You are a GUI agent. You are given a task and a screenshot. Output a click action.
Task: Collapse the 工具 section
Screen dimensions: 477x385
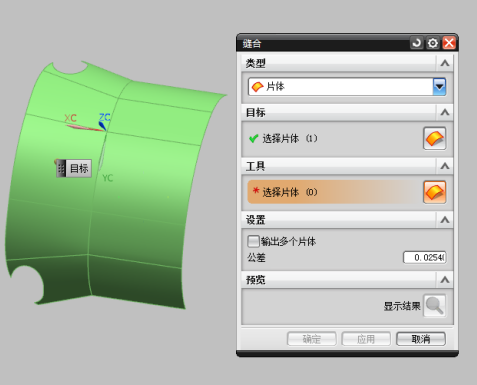[x=445, y=166]
